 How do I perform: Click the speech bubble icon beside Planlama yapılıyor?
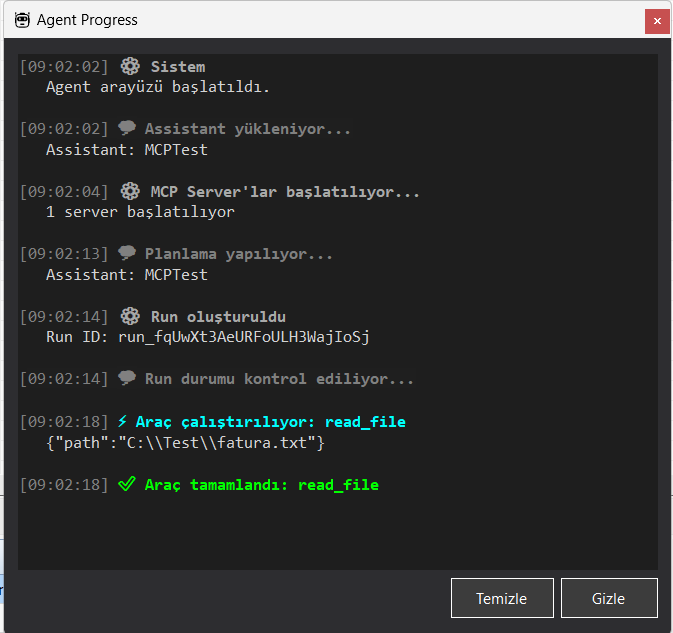127,254
